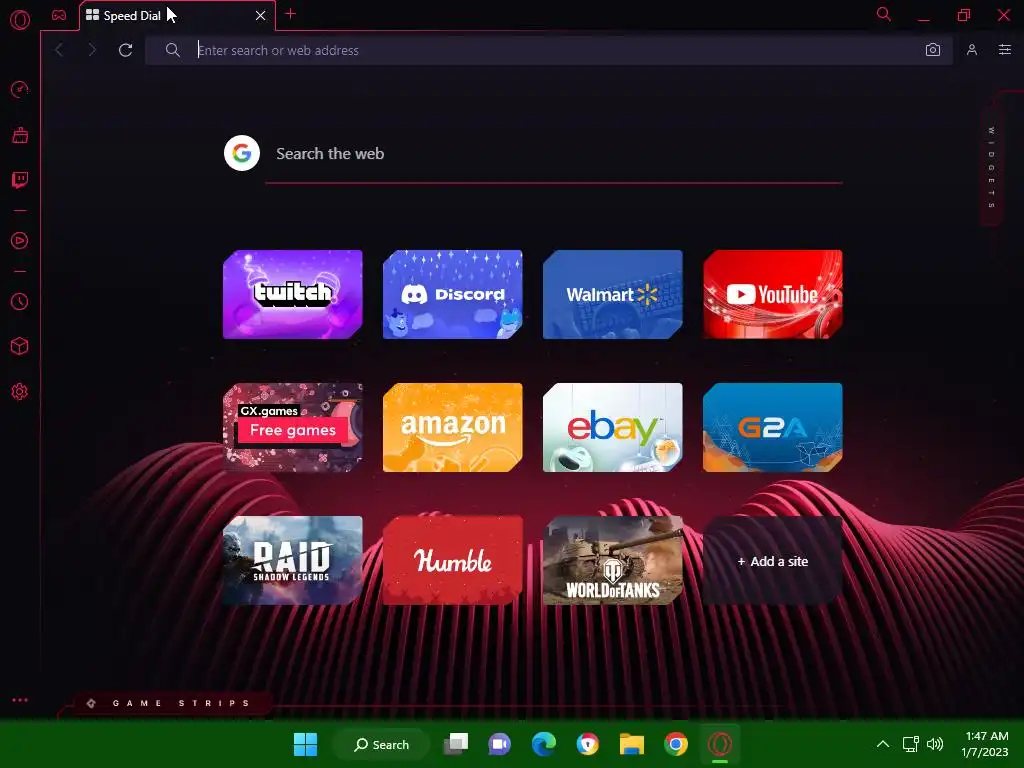Open clock showing 1:47 AM
This screenshot has width=1024, height=768.
point(985,744)
